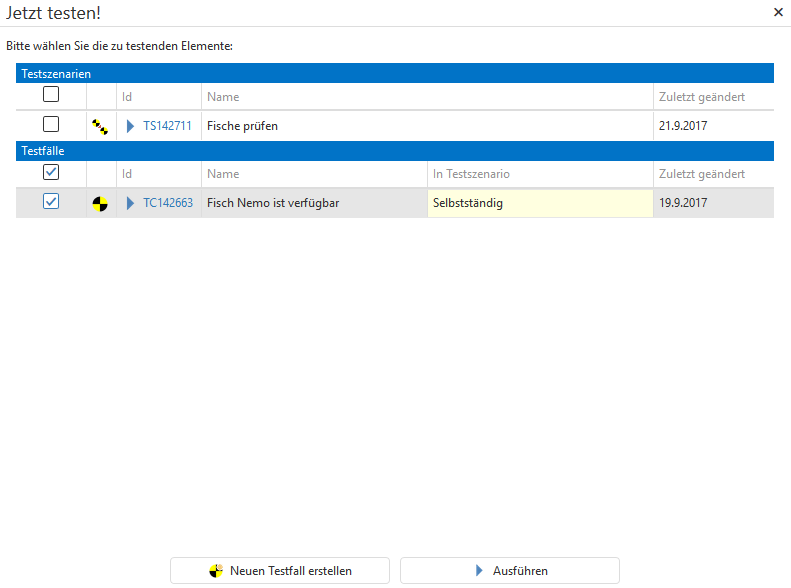Collapse the Testfälle section header
The height and width of the screenshot is (588, 791).
[44, 151]
